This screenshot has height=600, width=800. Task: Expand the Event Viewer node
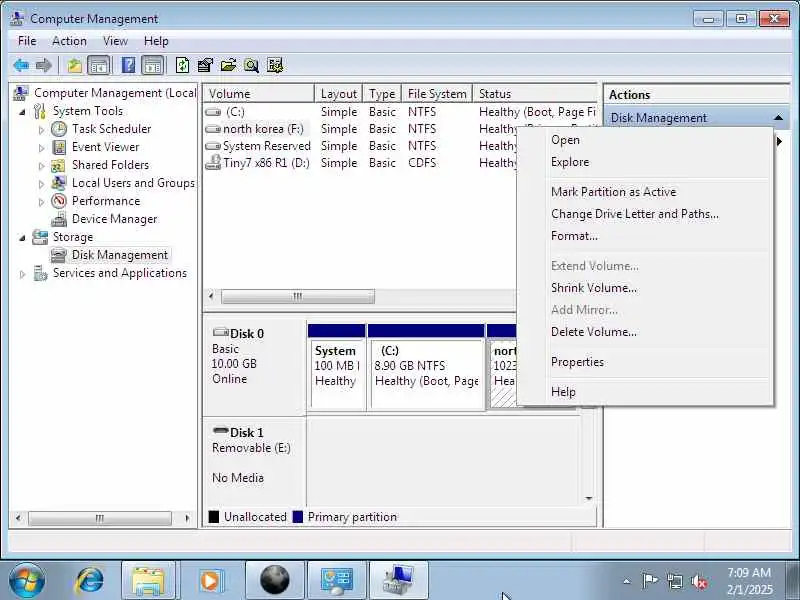pos(41,148)
